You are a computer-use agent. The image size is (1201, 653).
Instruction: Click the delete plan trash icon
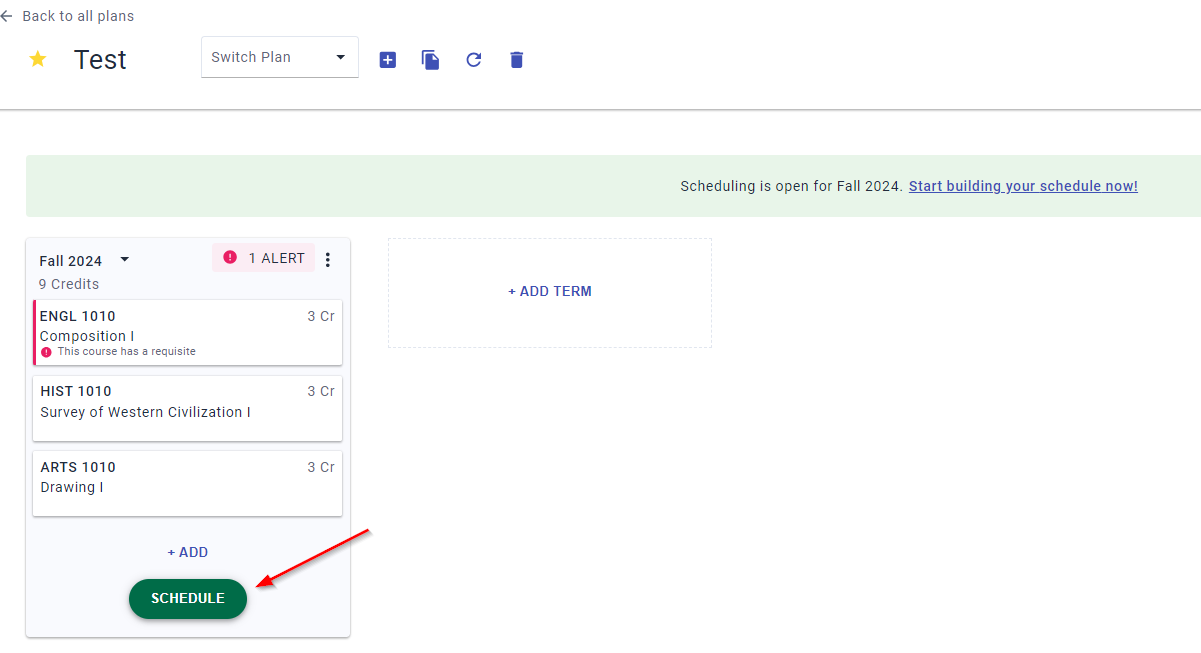point(516,60)
